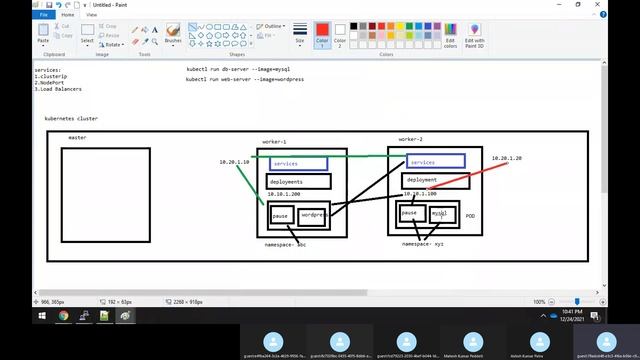Image resolution: width=640 pixels, height=360 pixels.
Task: Choose the Five-point star shape
Action: 209,44
